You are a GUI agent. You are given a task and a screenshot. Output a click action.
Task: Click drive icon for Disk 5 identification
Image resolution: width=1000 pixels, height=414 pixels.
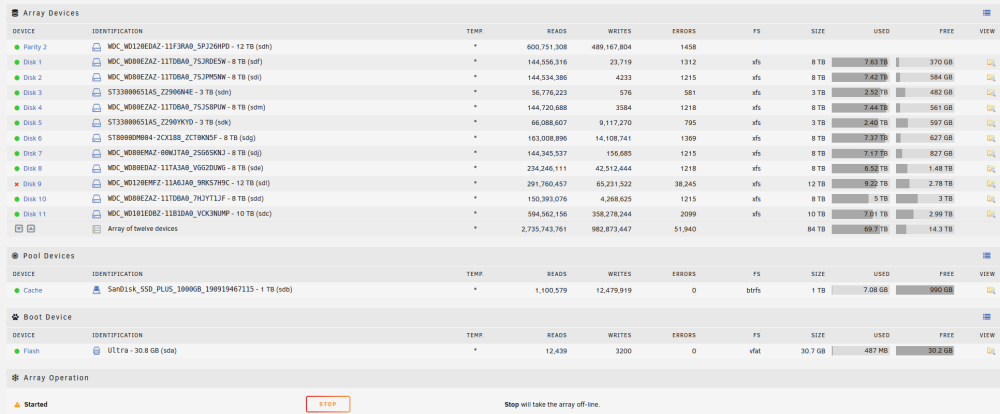(97, 123)
